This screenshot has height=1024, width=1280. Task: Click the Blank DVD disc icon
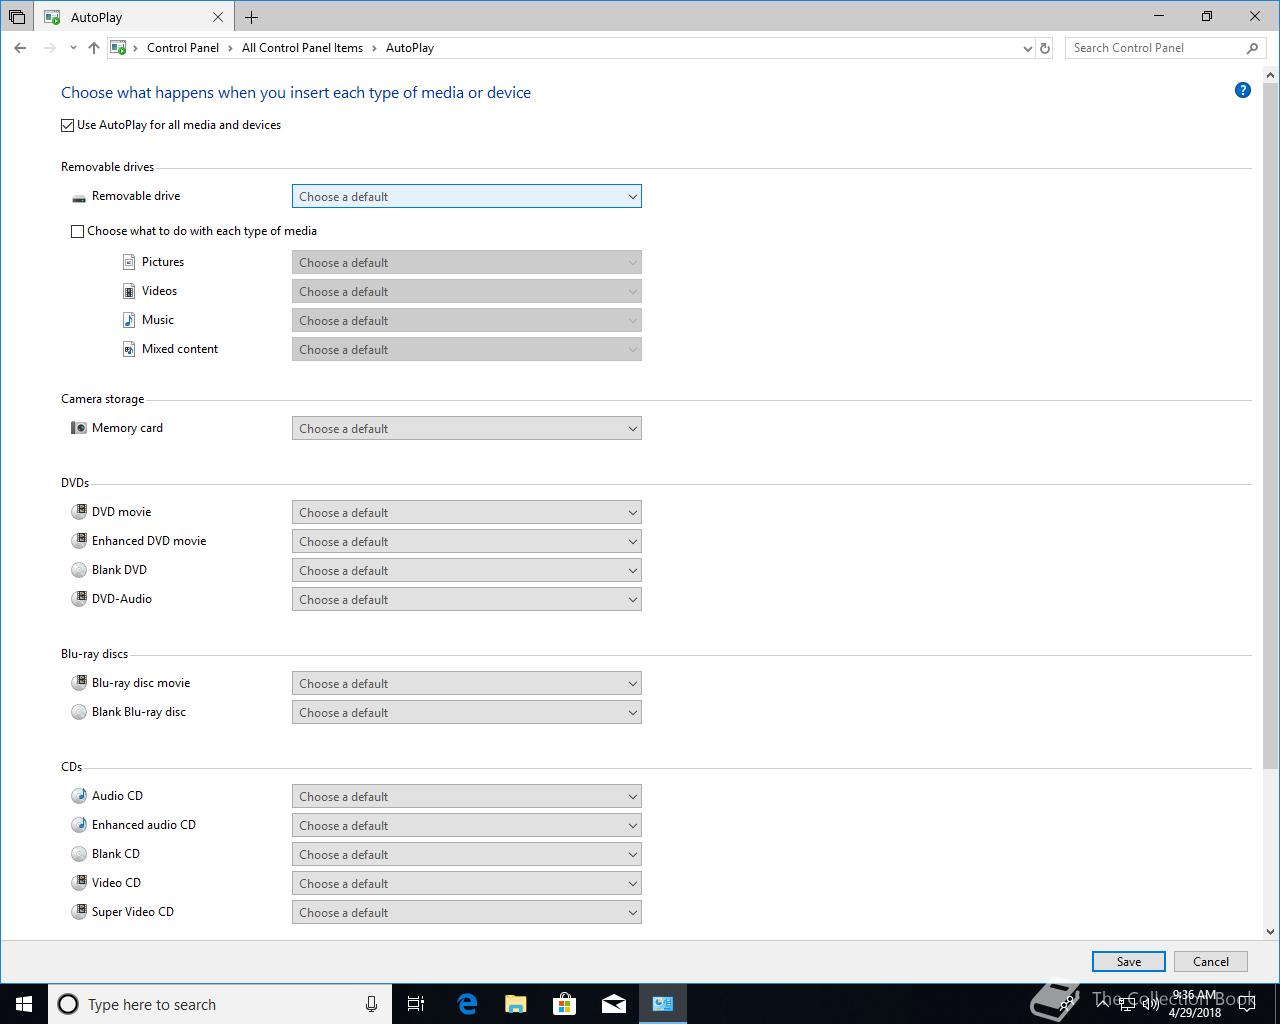79,570
